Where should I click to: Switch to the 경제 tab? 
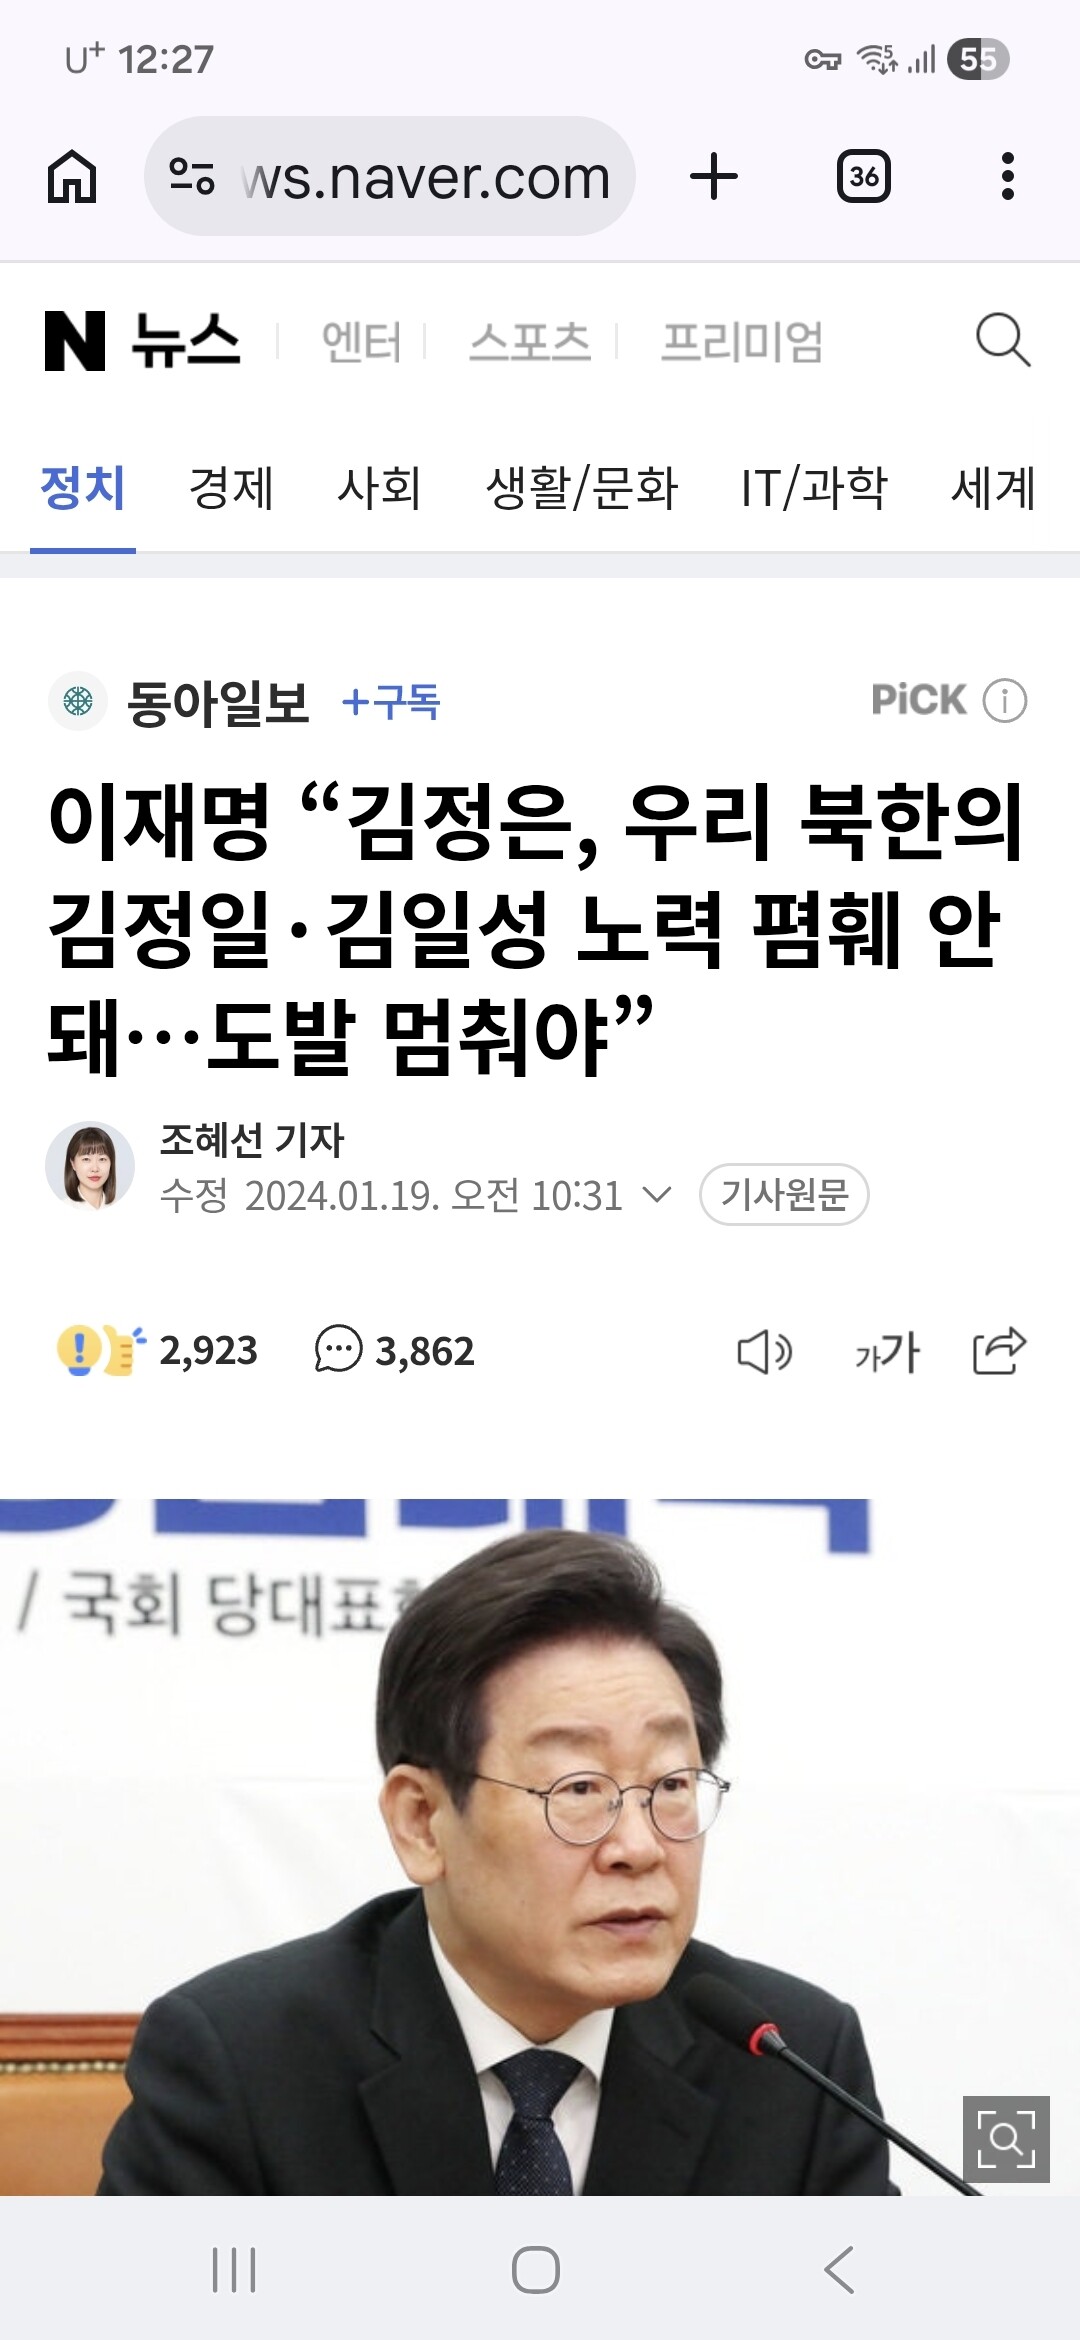[x=231, y=488]
